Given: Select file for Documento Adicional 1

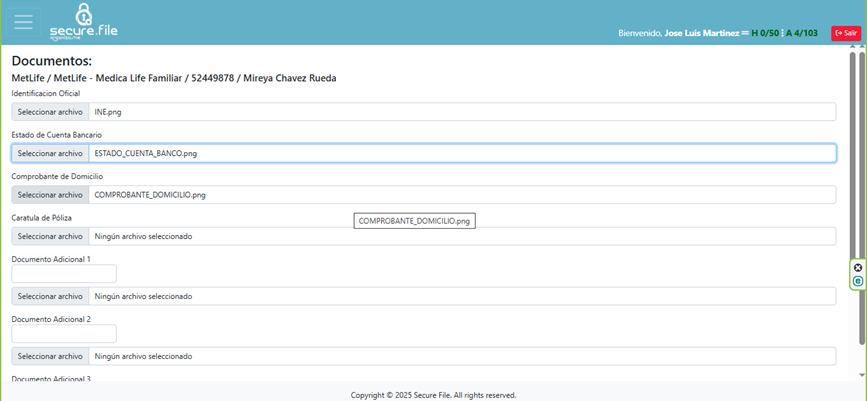Looking at the screenshot, I should (x=50, y=296).
